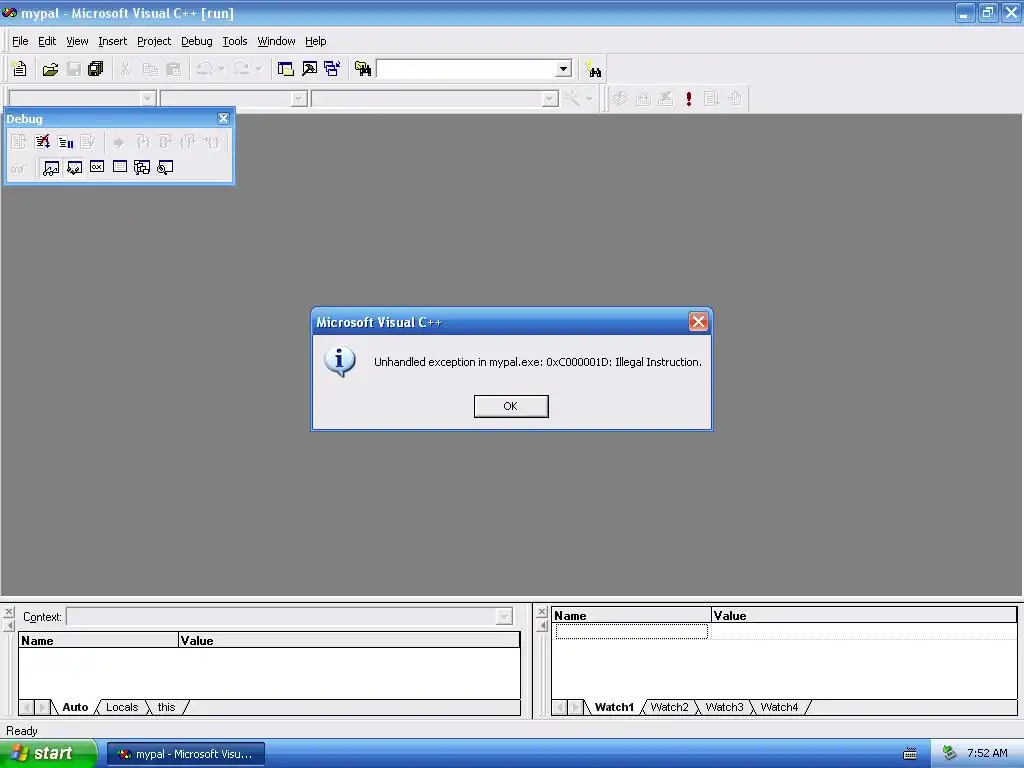Click the Run to Cursor icon
The width and height of the screenshot is (1024, 768).
[x=211, y=142]
